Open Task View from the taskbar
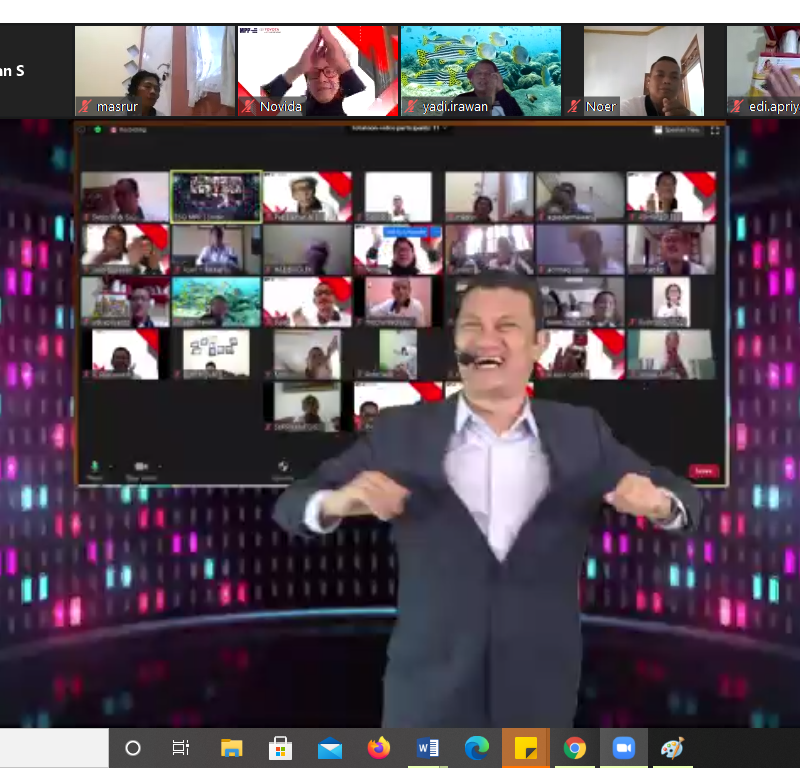 (181, 748)
